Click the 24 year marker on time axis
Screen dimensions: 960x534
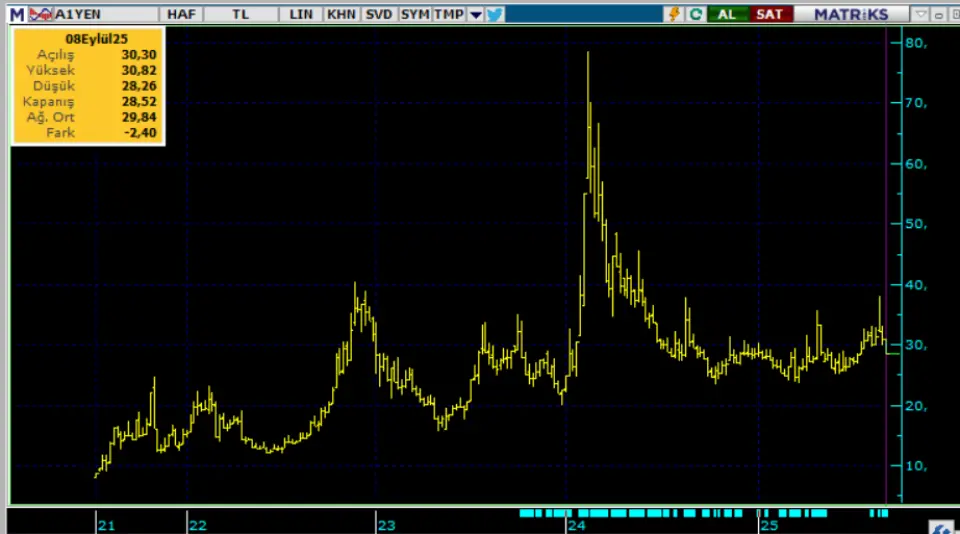pos(576,524)
